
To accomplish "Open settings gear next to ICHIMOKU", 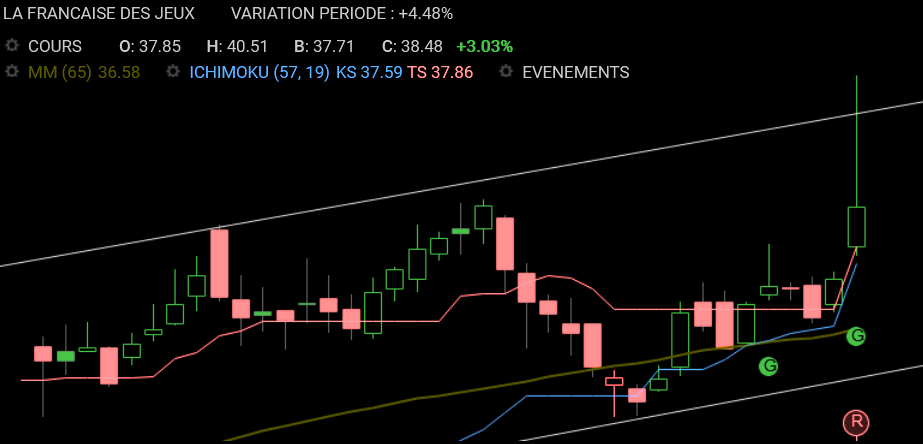I will point(172,72).
